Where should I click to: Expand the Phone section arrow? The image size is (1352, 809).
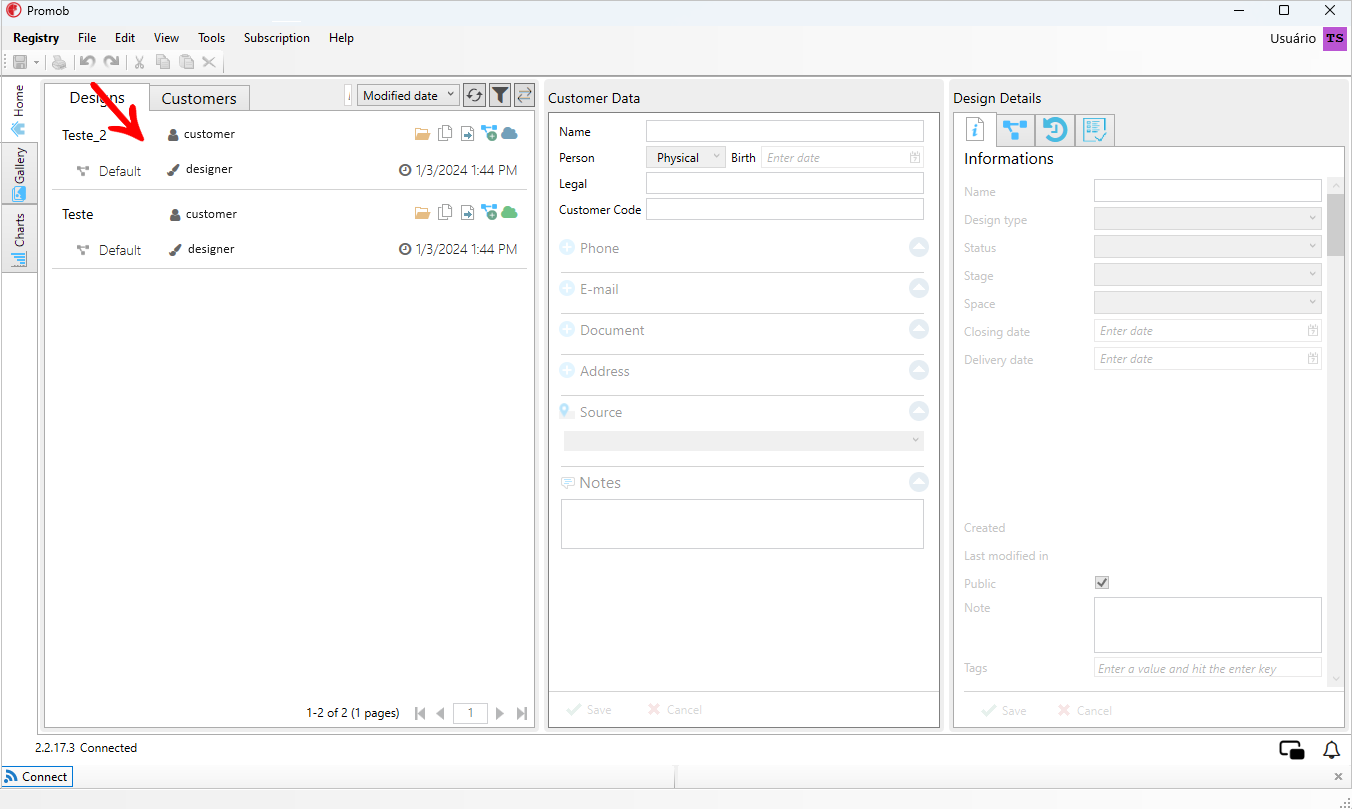click(918, 247)
